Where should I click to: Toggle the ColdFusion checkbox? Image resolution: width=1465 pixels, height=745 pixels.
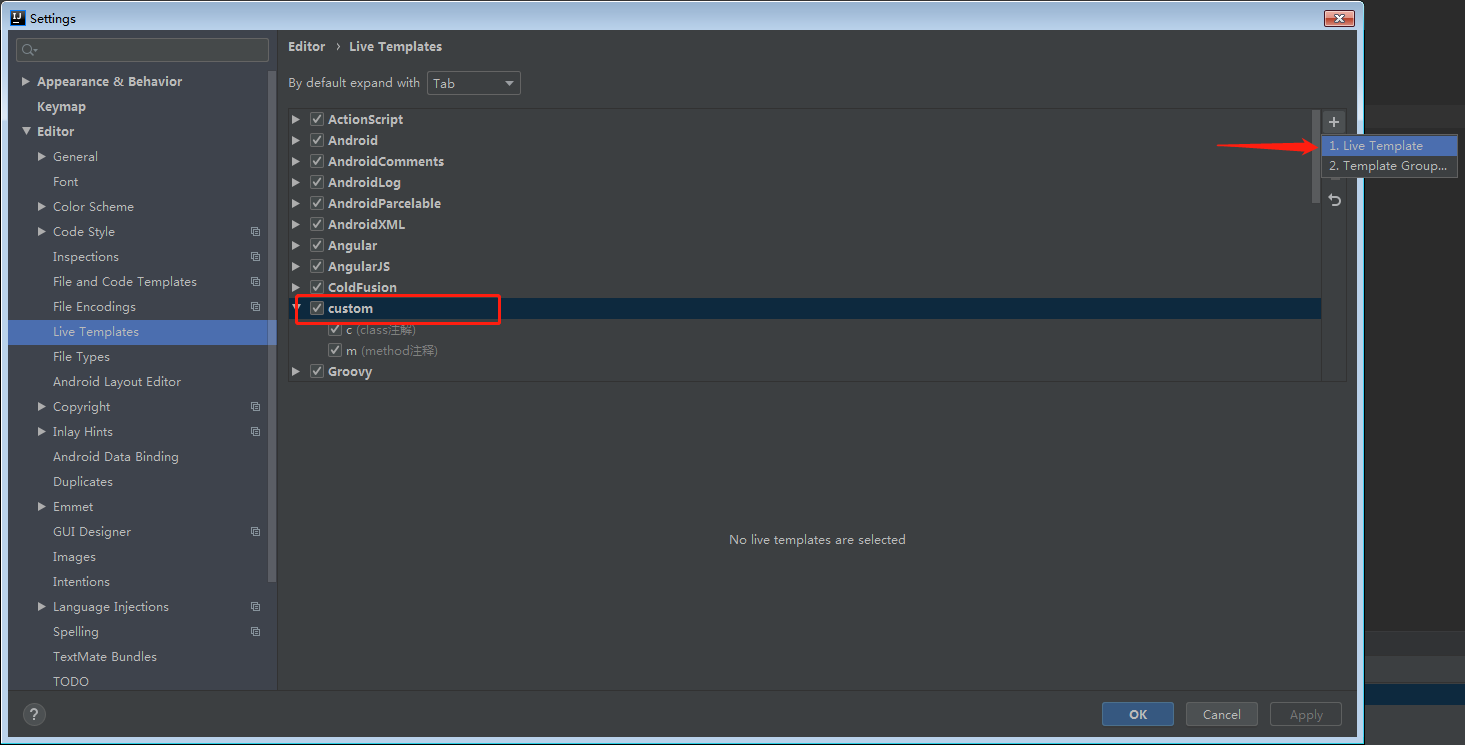pyautogui.click(x=317, y=287)
